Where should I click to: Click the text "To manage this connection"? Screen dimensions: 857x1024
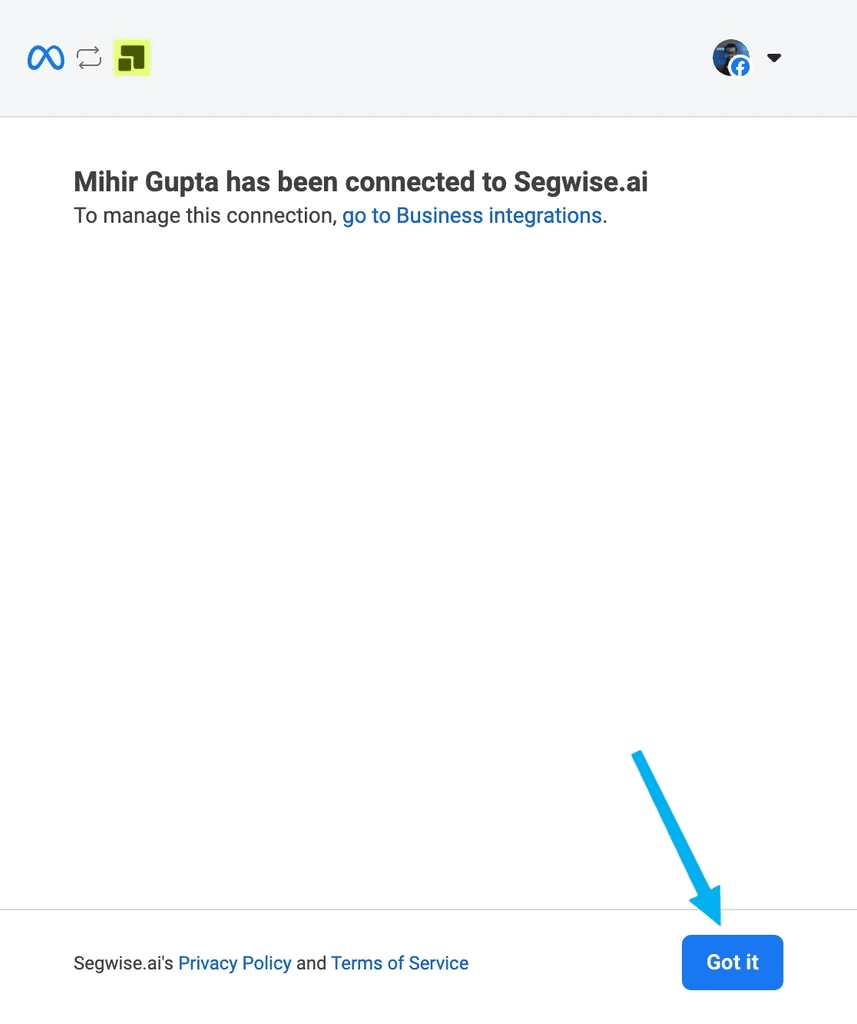(204, 216)
